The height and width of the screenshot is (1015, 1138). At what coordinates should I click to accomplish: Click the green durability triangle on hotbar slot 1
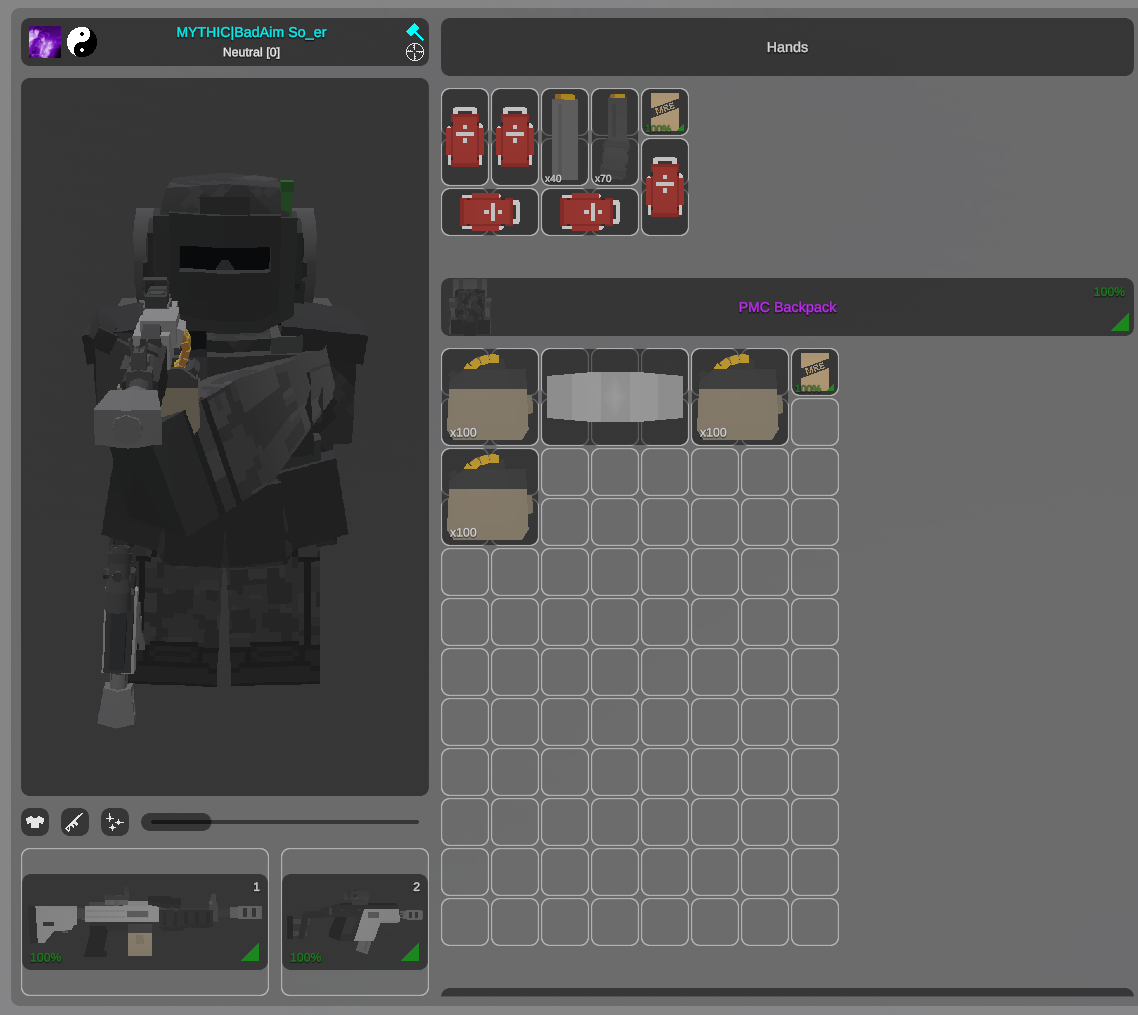click(x=250, y=953)
